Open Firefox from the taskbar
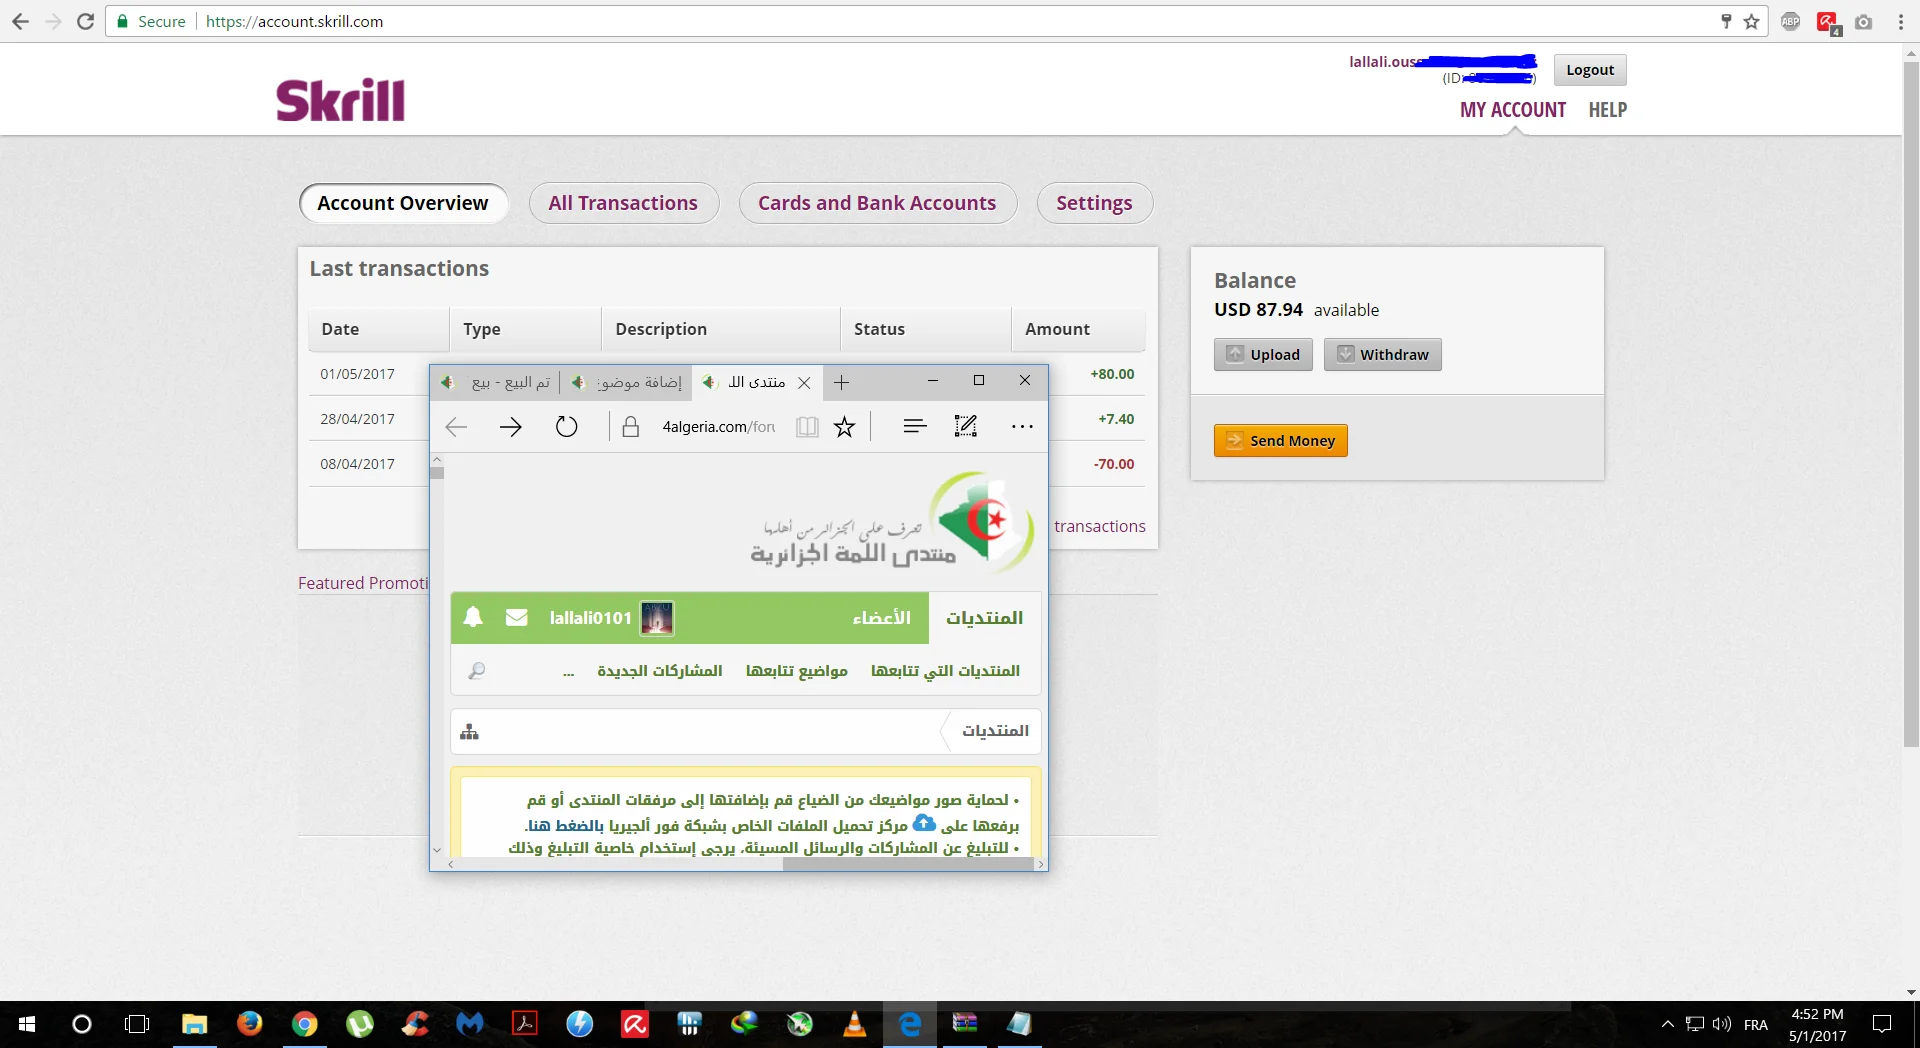Image resolution: width=1920 pixels, height=1048 pixels. (x=249, y=1024)
